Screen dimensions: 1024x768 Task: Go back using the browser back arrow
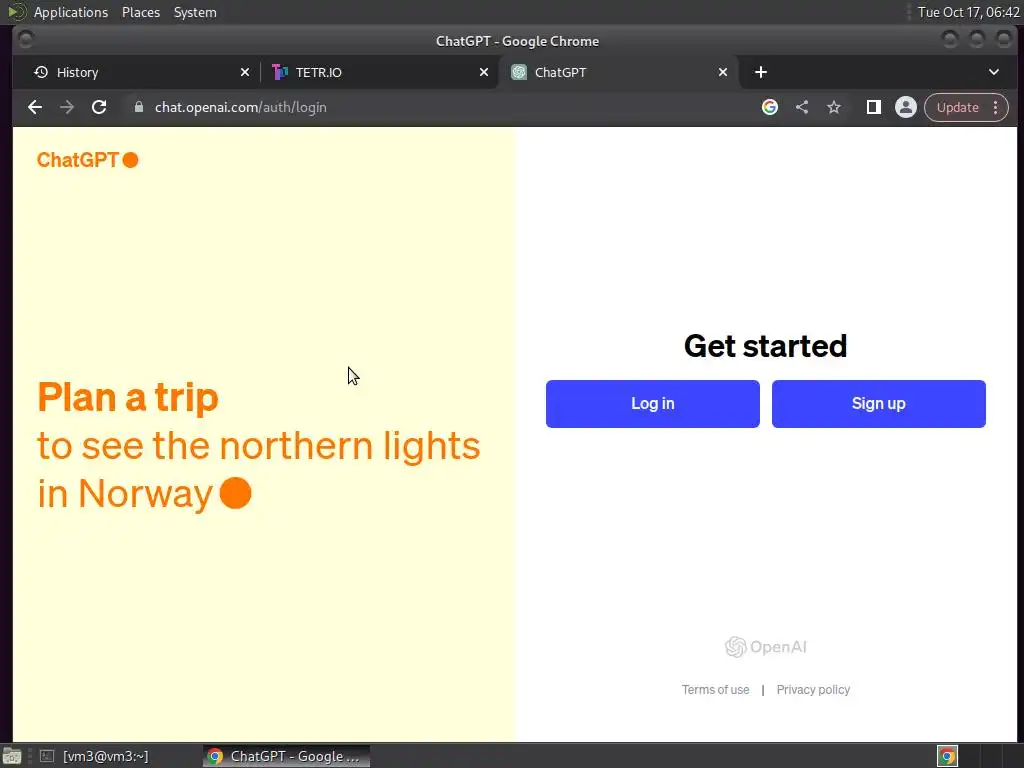tap(35, 107)
